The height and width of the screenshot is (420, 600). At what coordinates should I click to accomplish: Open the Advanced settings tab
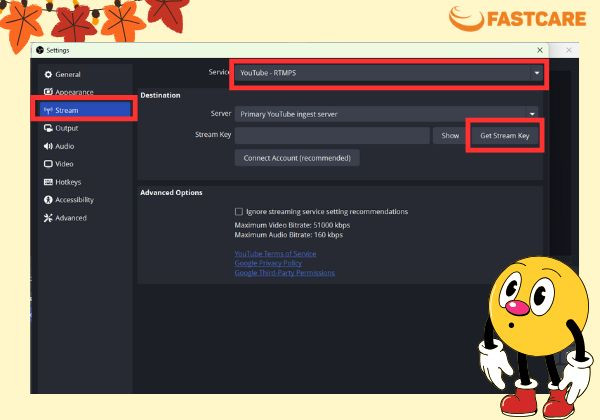(85, 218)
